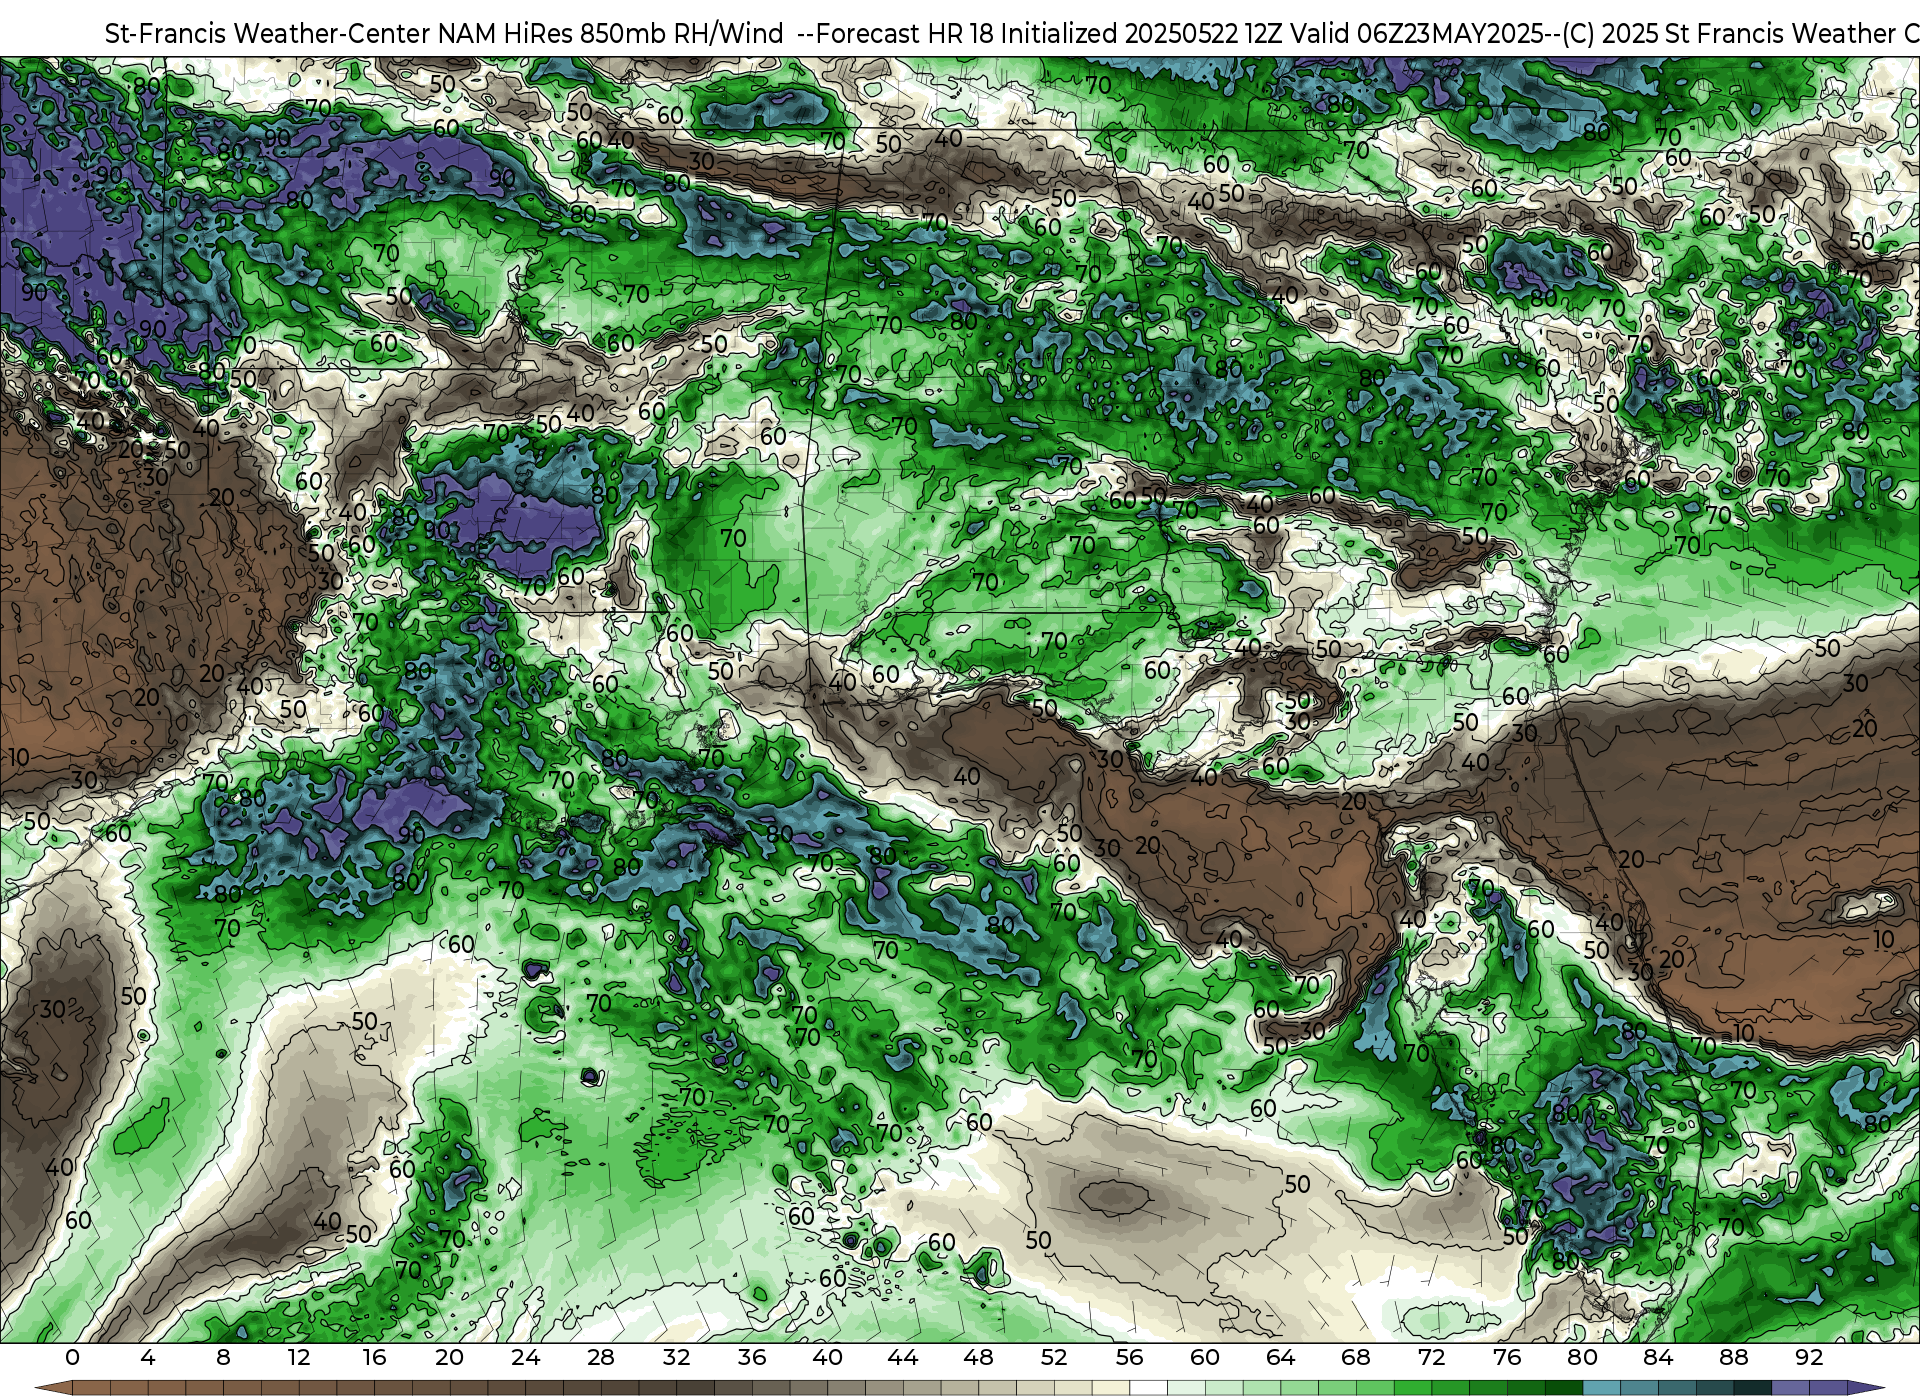The image size is (1920, 1400).
Task: Click 'St-Francis Weather-Center' in the title
Action: 267,34
